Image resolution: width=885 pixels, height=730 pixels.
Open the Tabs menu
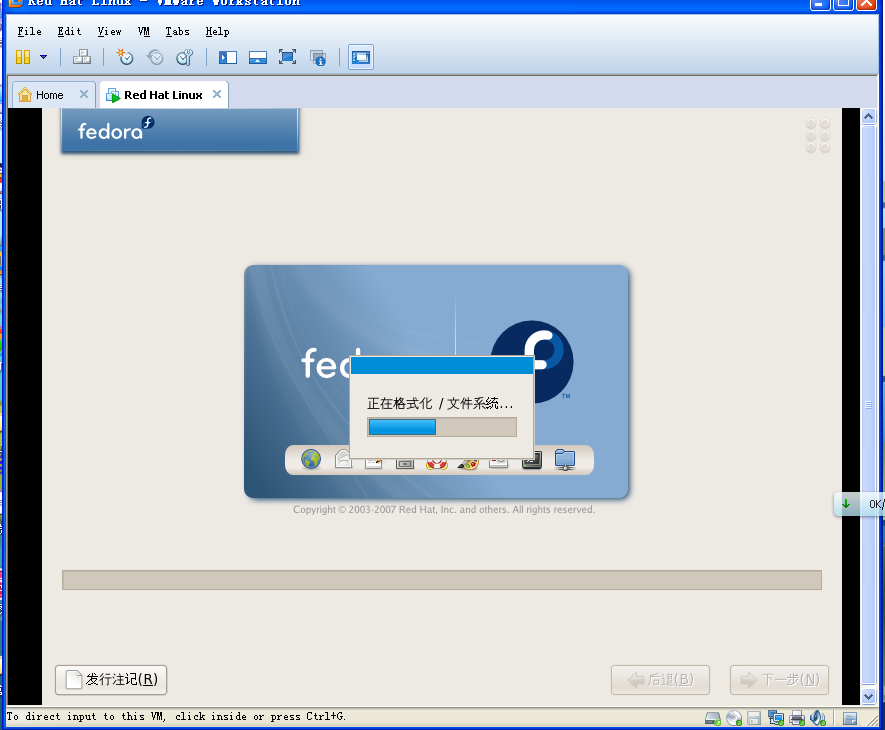pos(177,31)
